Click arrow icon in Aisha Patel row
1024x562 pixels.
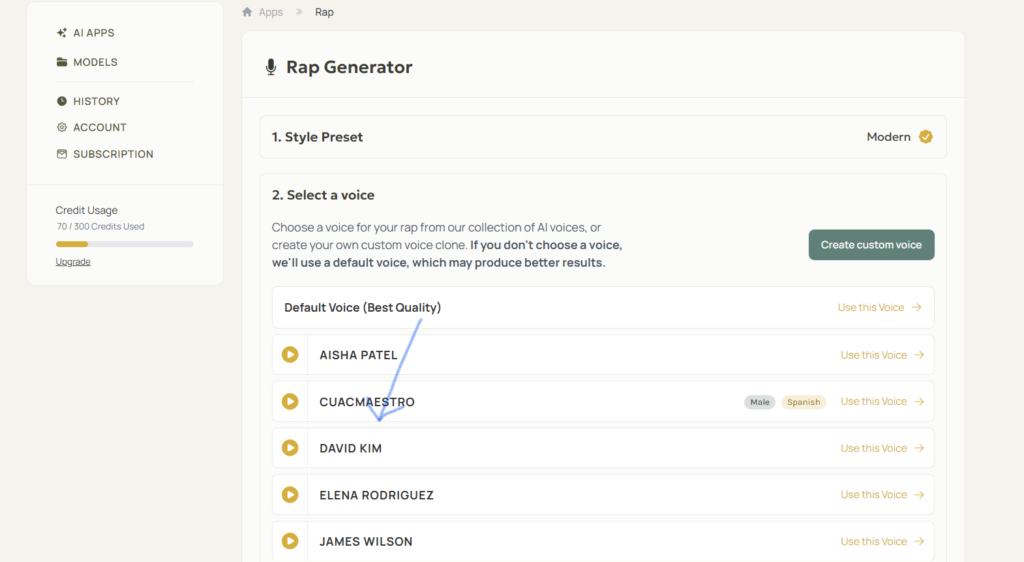[x=919, y=355]
